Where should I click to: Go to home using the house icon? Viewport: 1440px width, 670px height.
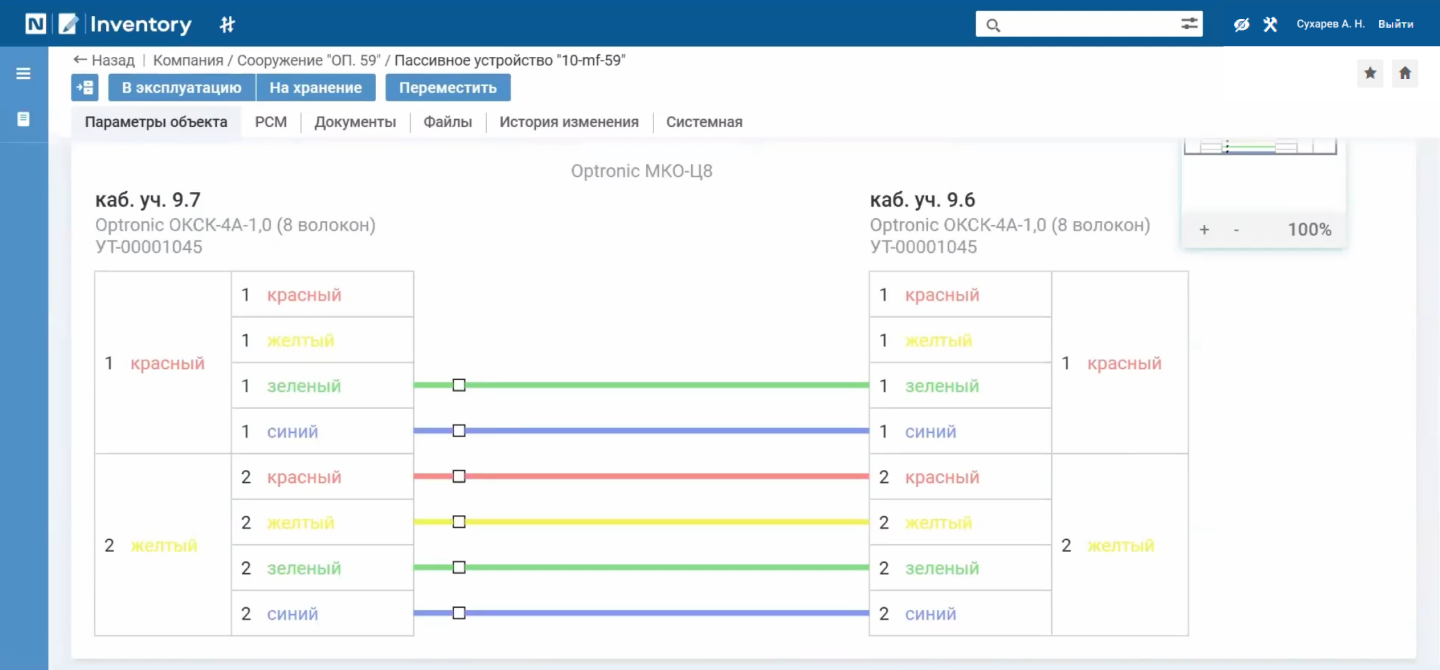[x=1405, y=73]
